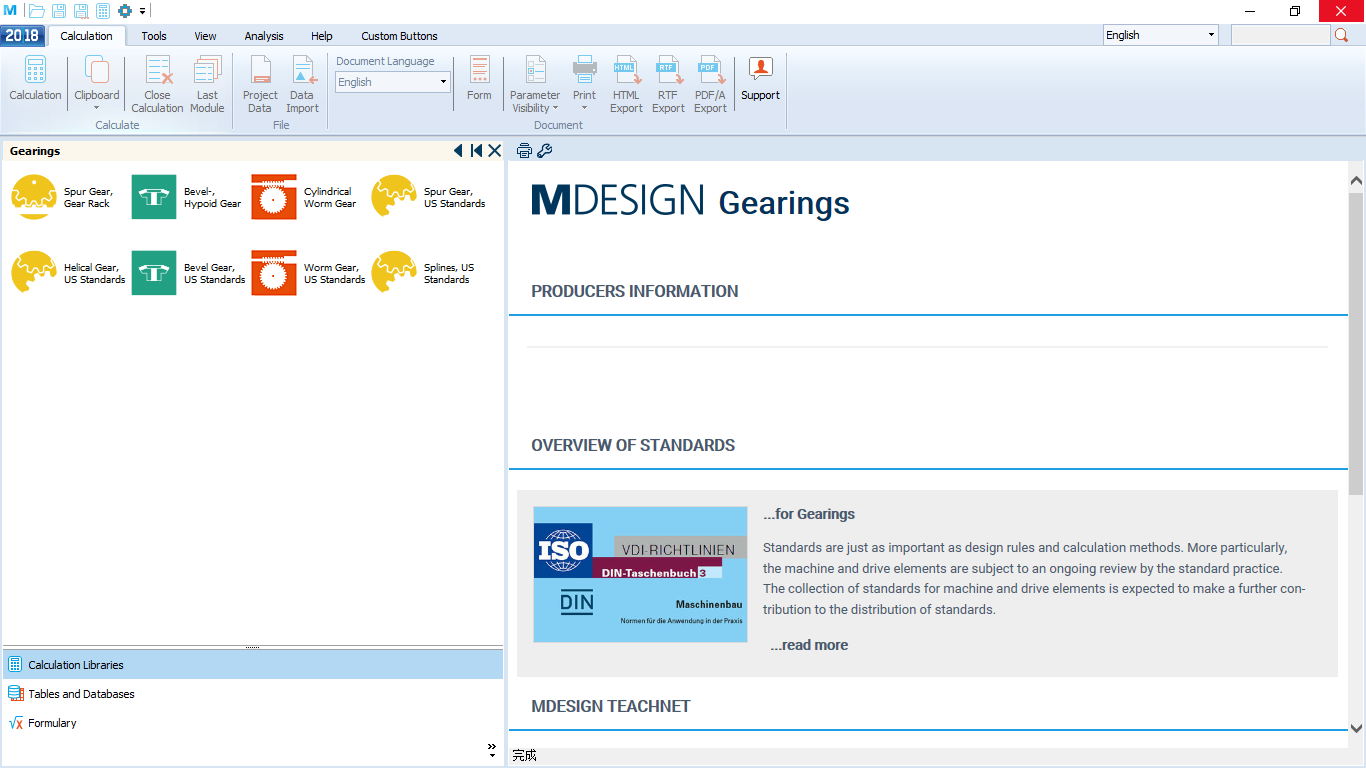Screen dimensions: 1366x768
Task: Click the MDESIGN Gearings logo heading
Action: click(x=690, y=201)
